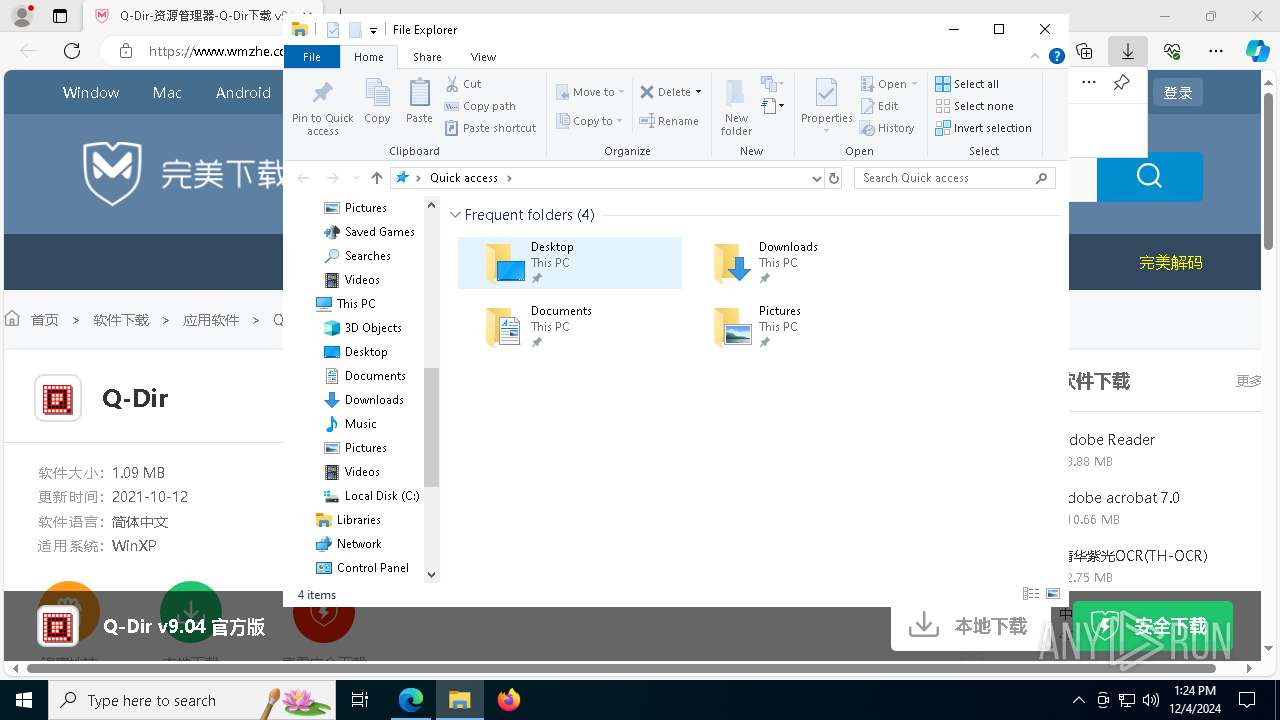
Task: Click Pin to Quick access icon
Action: 322,107
